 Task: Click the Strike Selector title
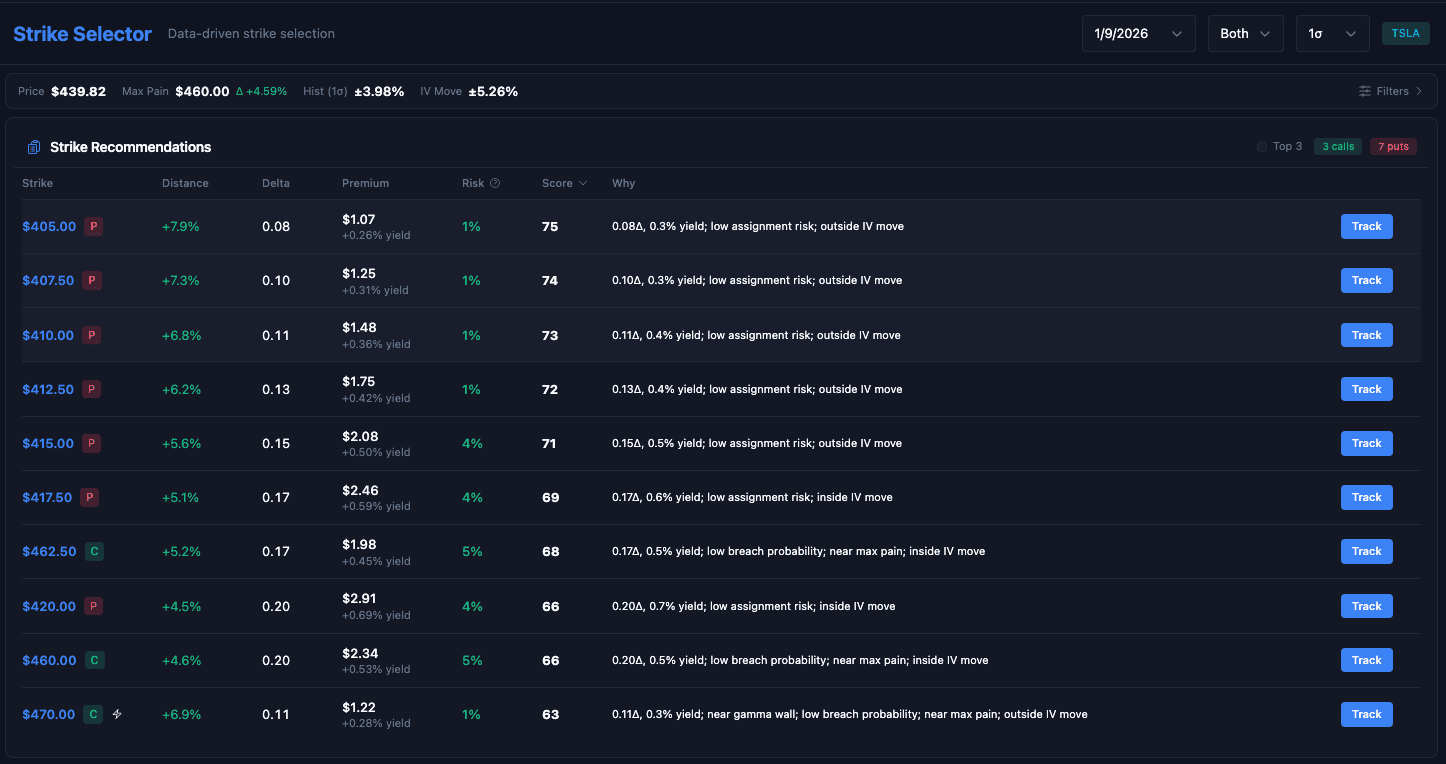click(82, 34)
